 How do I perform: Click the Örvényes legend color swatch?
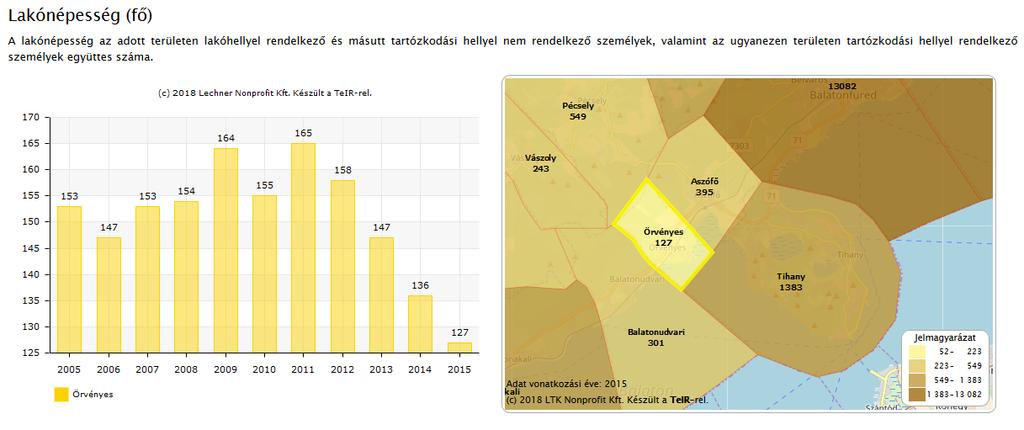[61, 394]
